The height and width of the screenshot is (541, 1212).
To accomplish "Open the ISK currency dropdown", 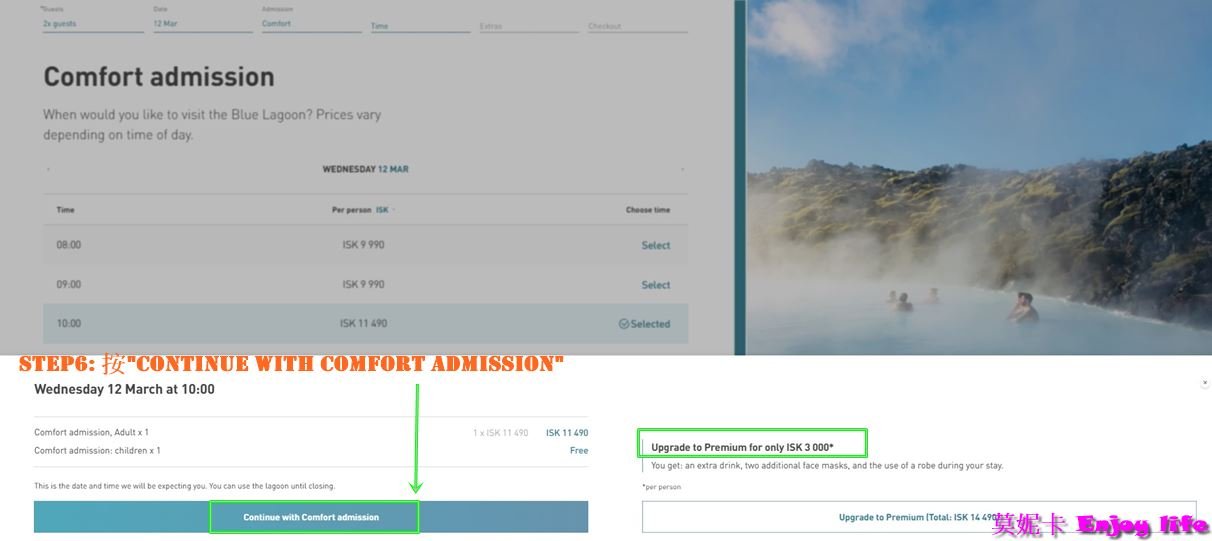I will coord(385,210).
